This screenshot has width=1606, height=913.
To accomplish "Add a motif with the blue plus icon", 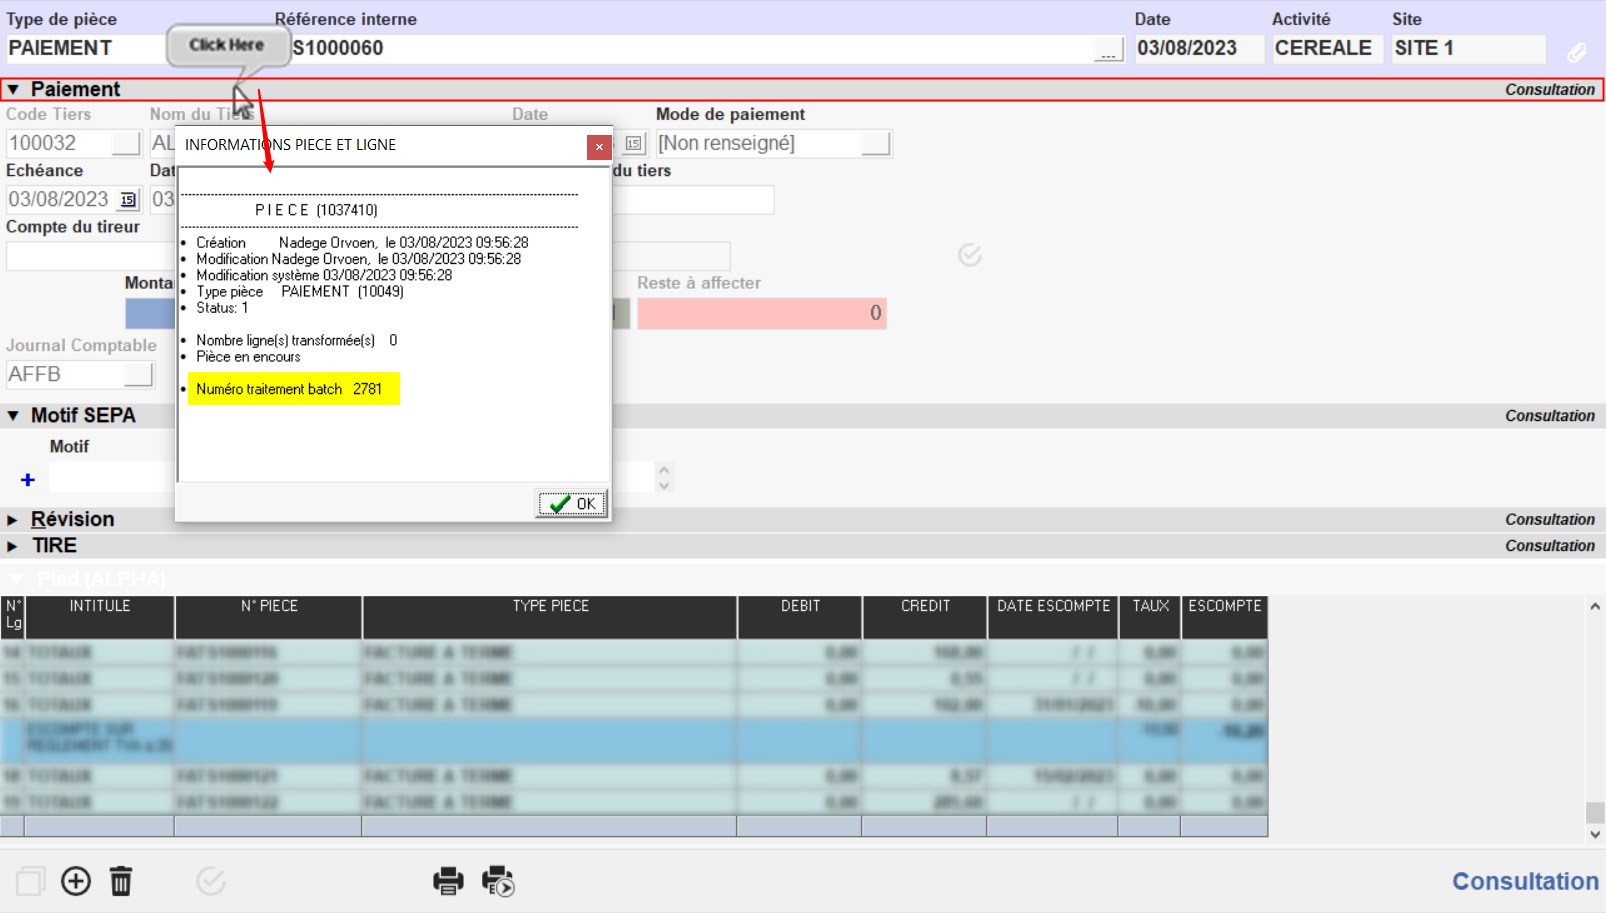I will [28, 480].
